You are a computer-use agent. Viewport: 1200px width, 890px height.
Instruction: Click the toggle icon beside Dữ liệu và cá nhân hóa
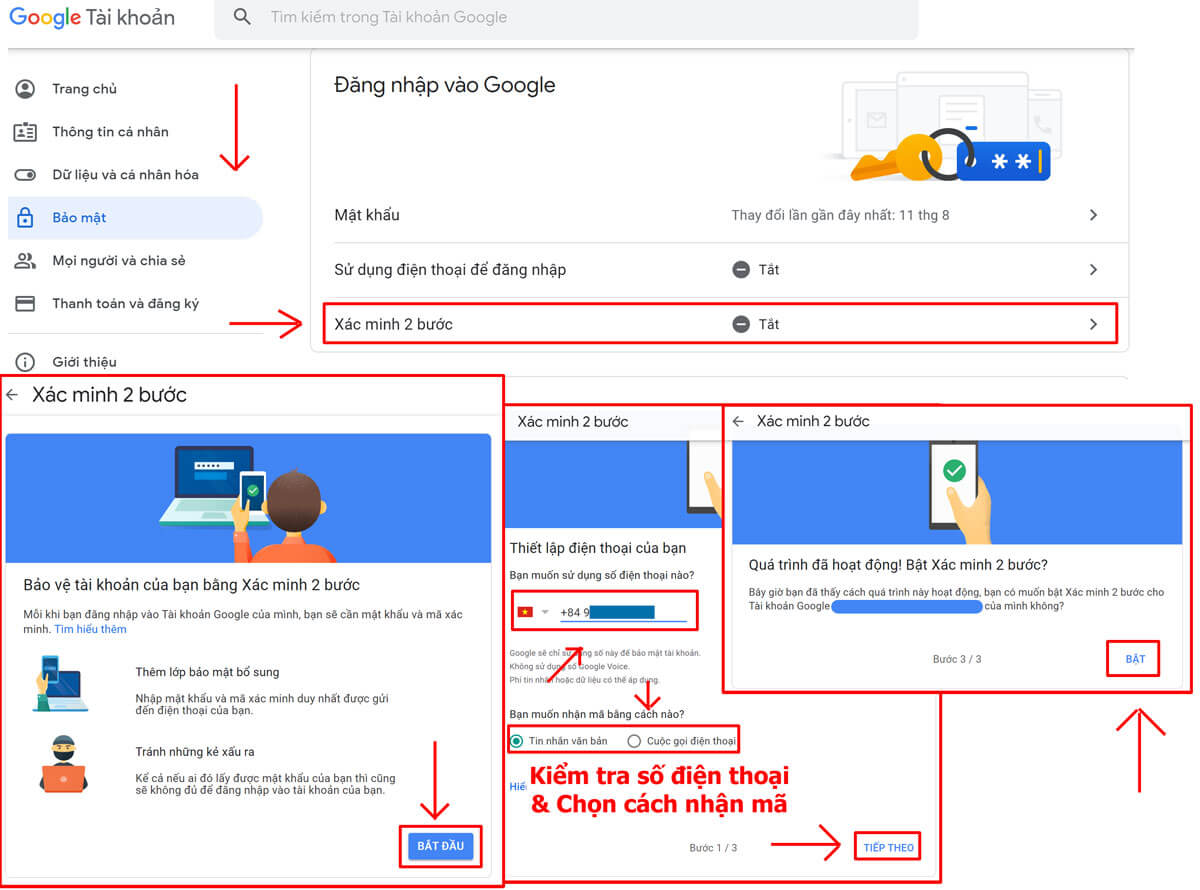point(25,175)
